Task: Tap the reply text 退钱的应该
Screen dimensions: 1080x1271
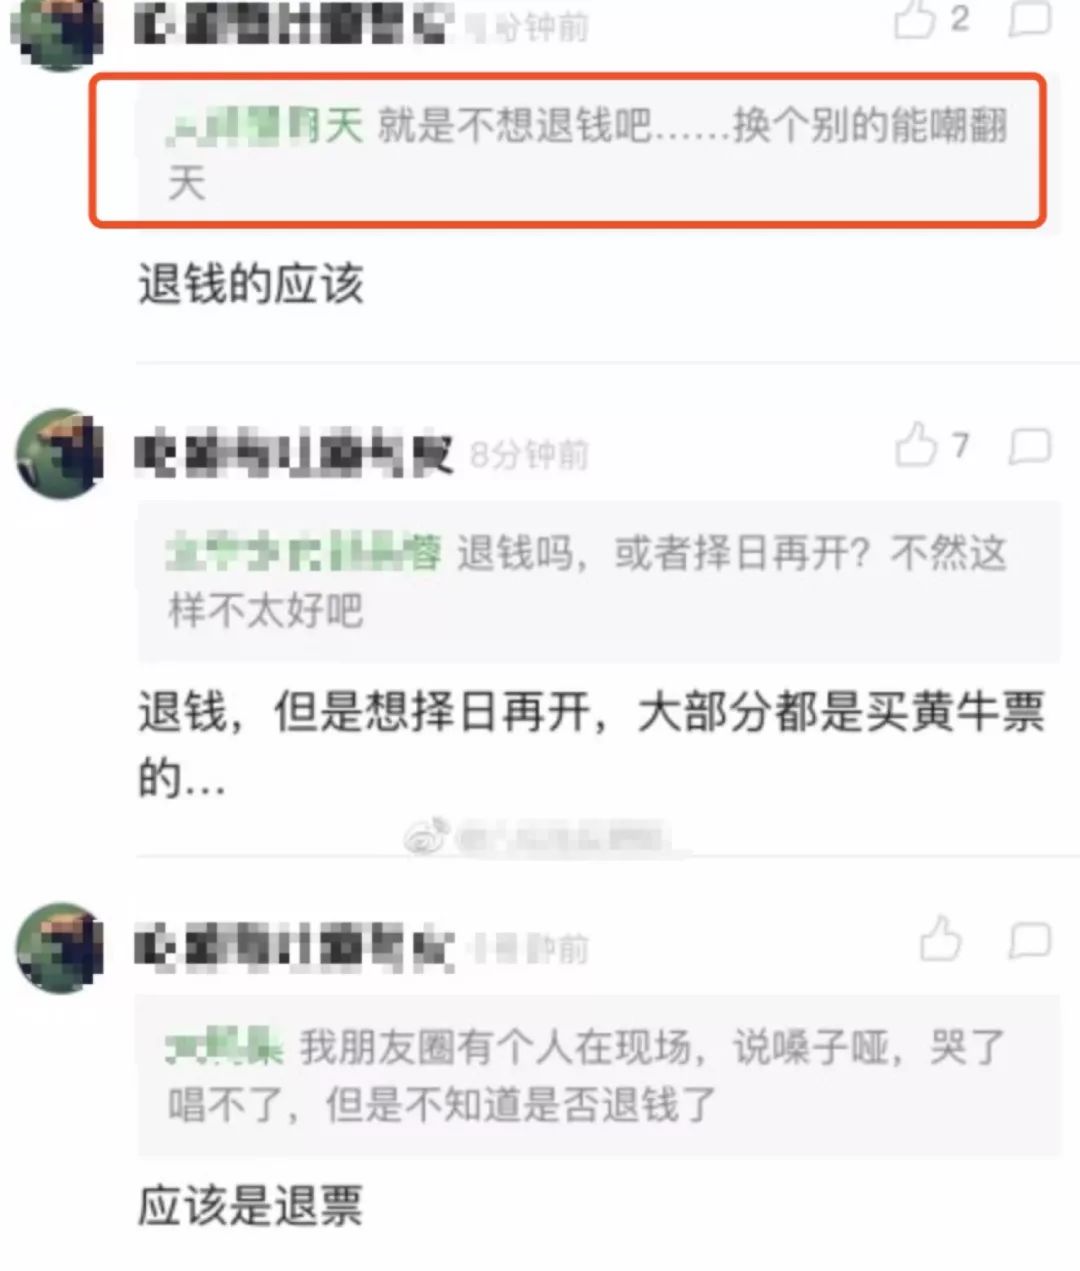Action: click(250, 285)
